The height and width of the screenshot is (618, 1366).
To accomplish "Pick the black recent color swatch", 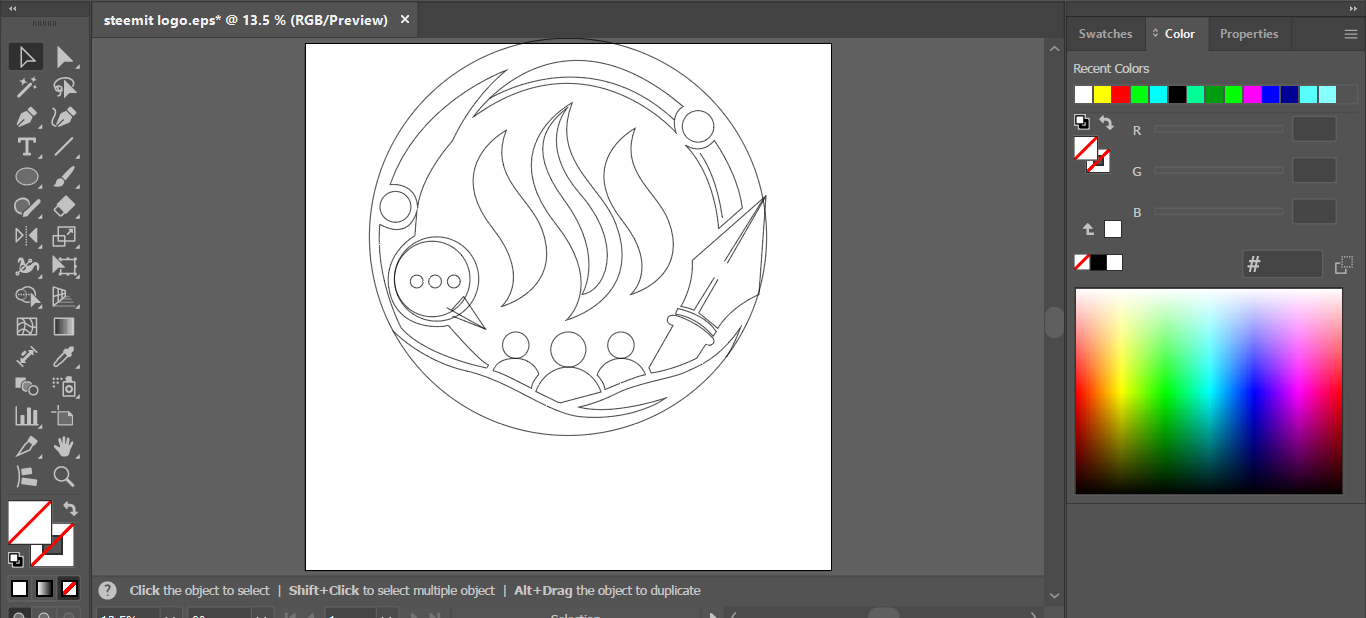I will (x=1177, y=94).
